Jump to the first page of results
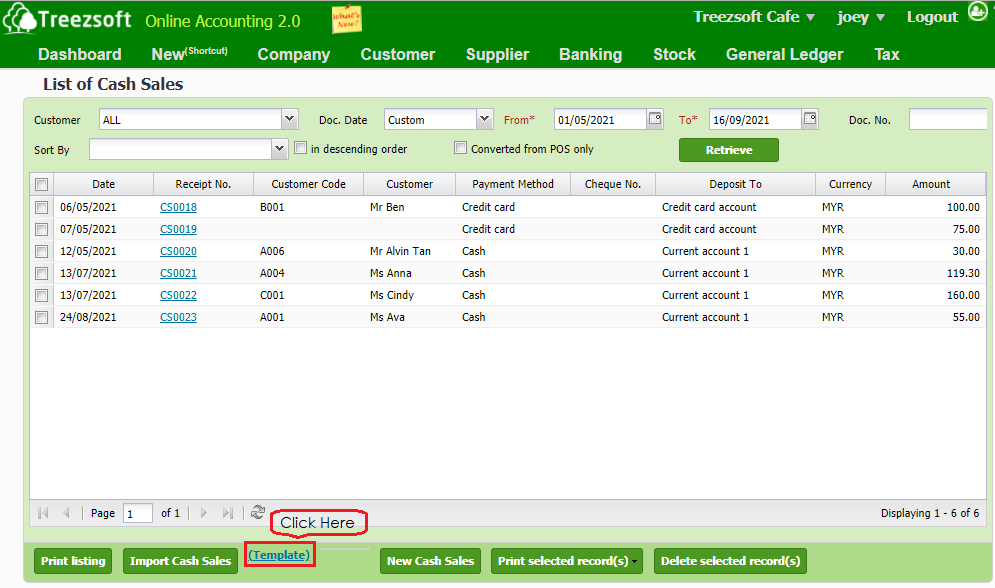The width and height of the screenshot is (995, 588). click(x=42, y=512)
